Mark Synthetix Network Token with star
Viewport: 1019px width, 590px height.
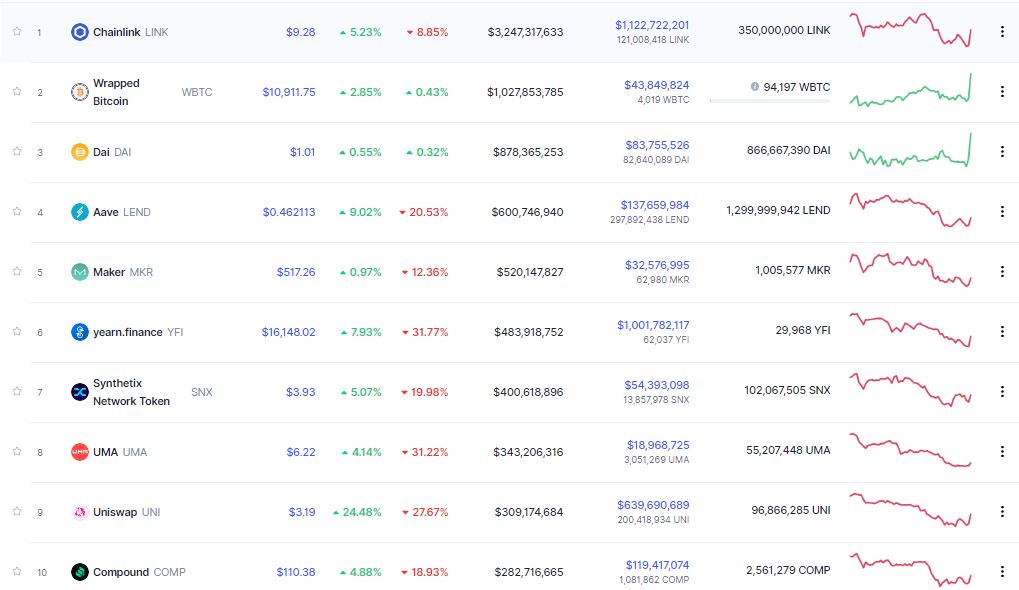pos(17,391)
